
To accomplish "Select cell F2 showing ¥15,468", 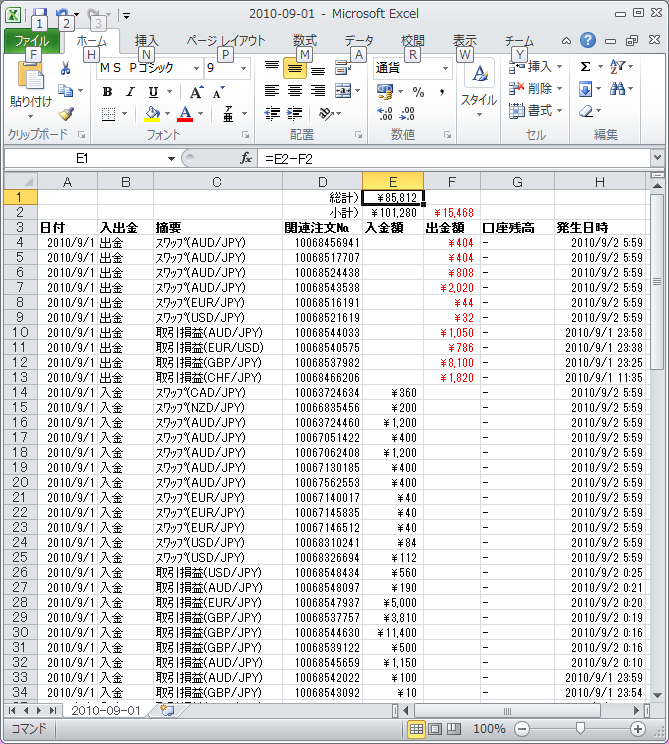I will pyautogui.click(x=452, y=212).
